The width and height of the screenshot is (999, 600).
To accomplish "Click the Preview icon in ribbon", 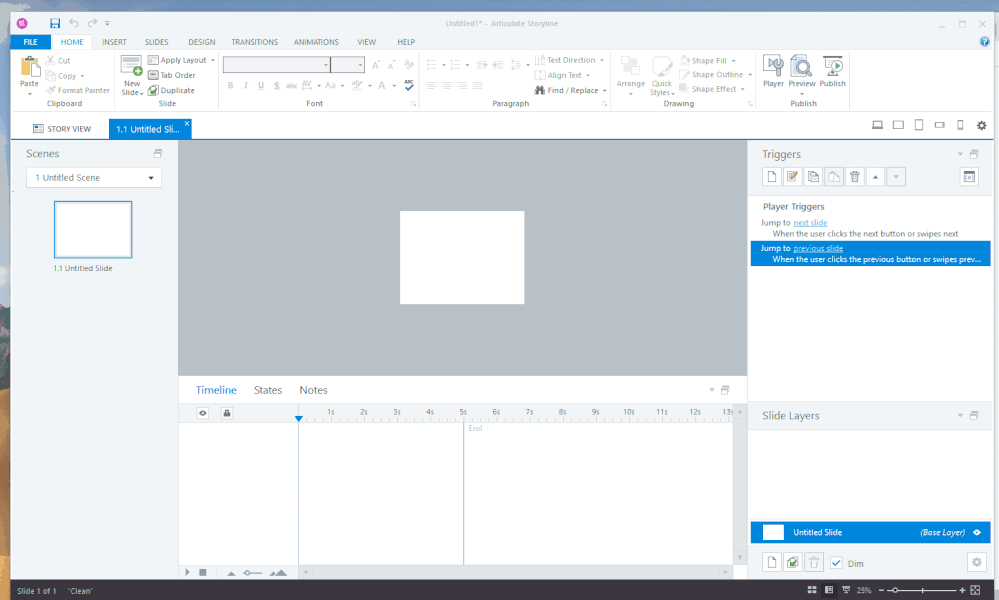I will click(x=802, y=72).
